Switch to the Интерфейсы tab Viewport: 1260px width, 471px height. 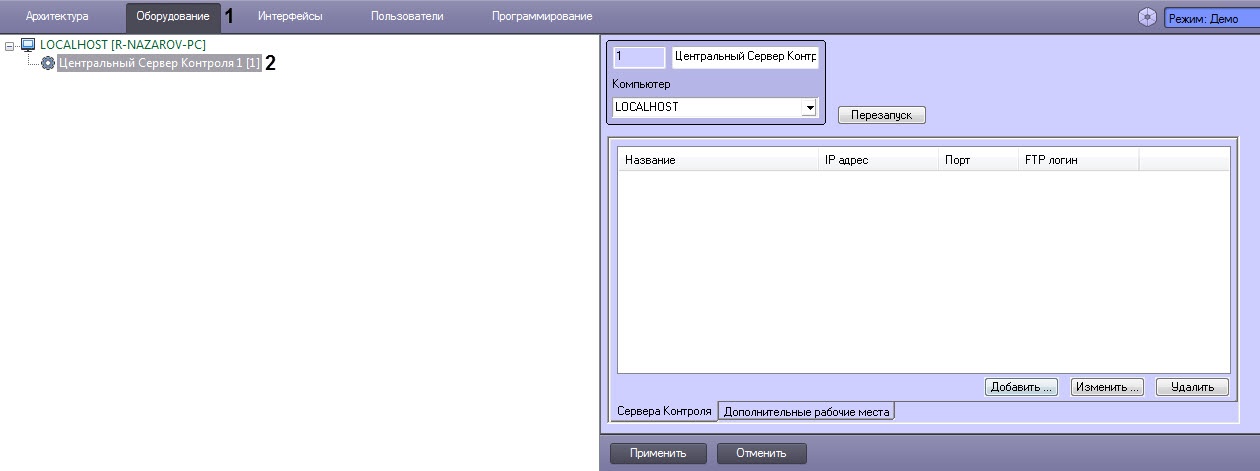290,17
